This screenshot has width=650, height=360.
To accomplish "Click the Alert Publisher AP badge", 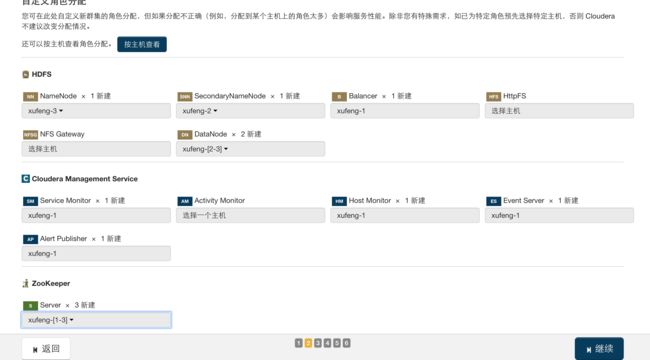I will pyautogui.click(x=30, y=239).
